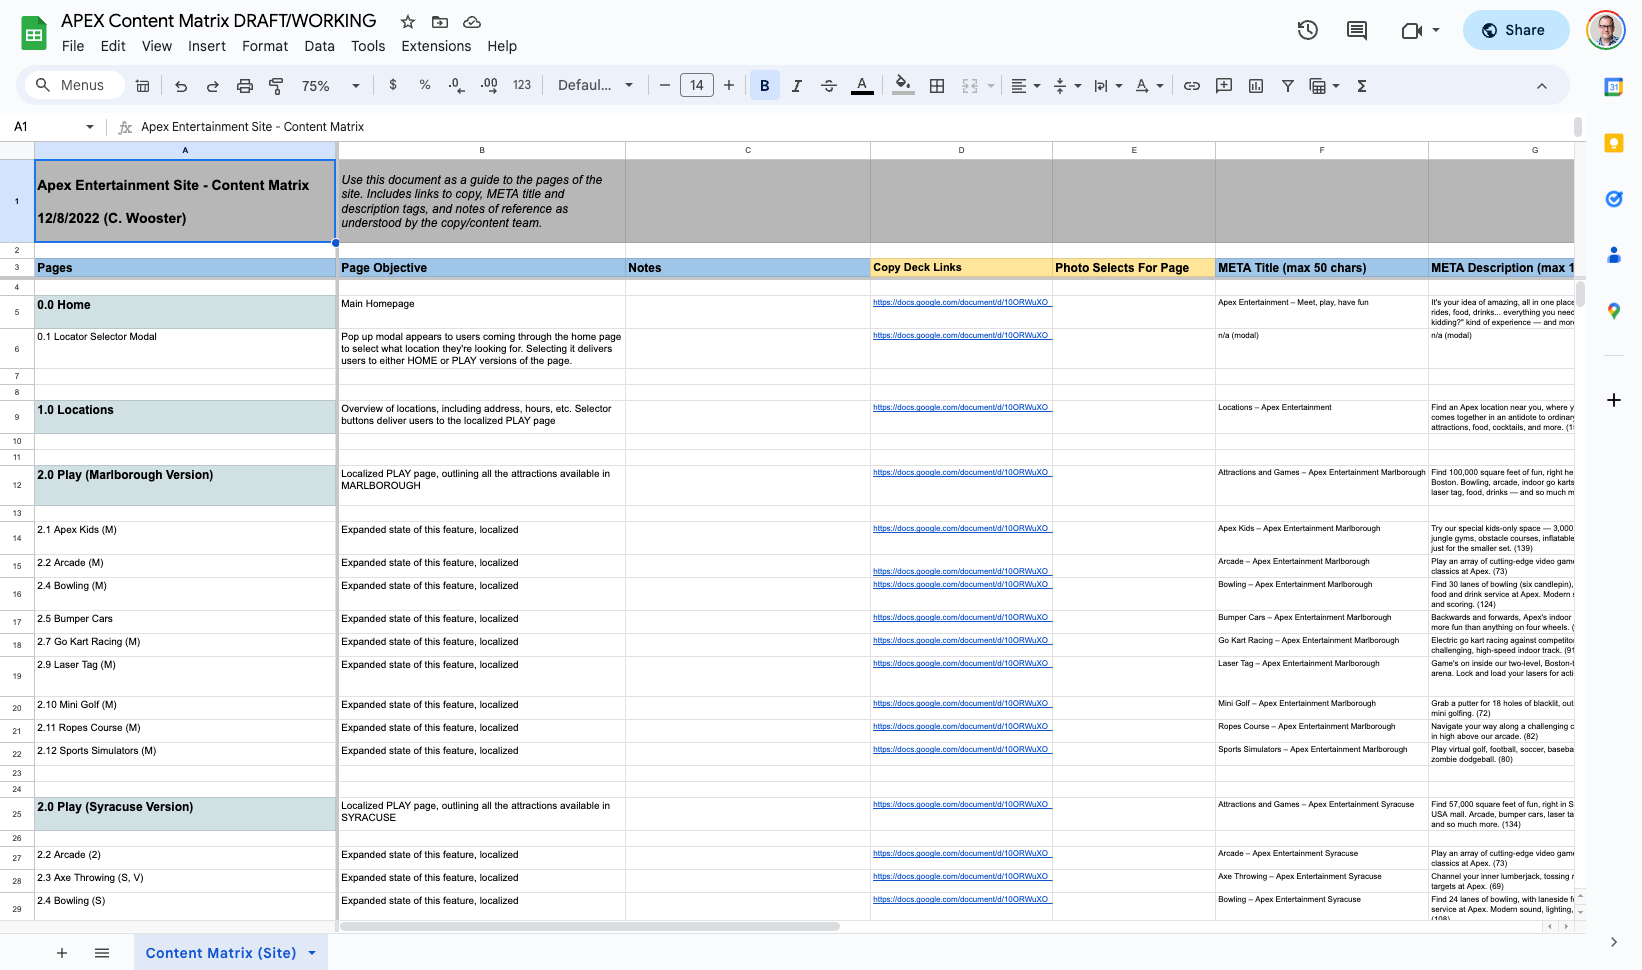Open version history clock icon
Screen dimensions: 1642x970
click(1308, 30)
